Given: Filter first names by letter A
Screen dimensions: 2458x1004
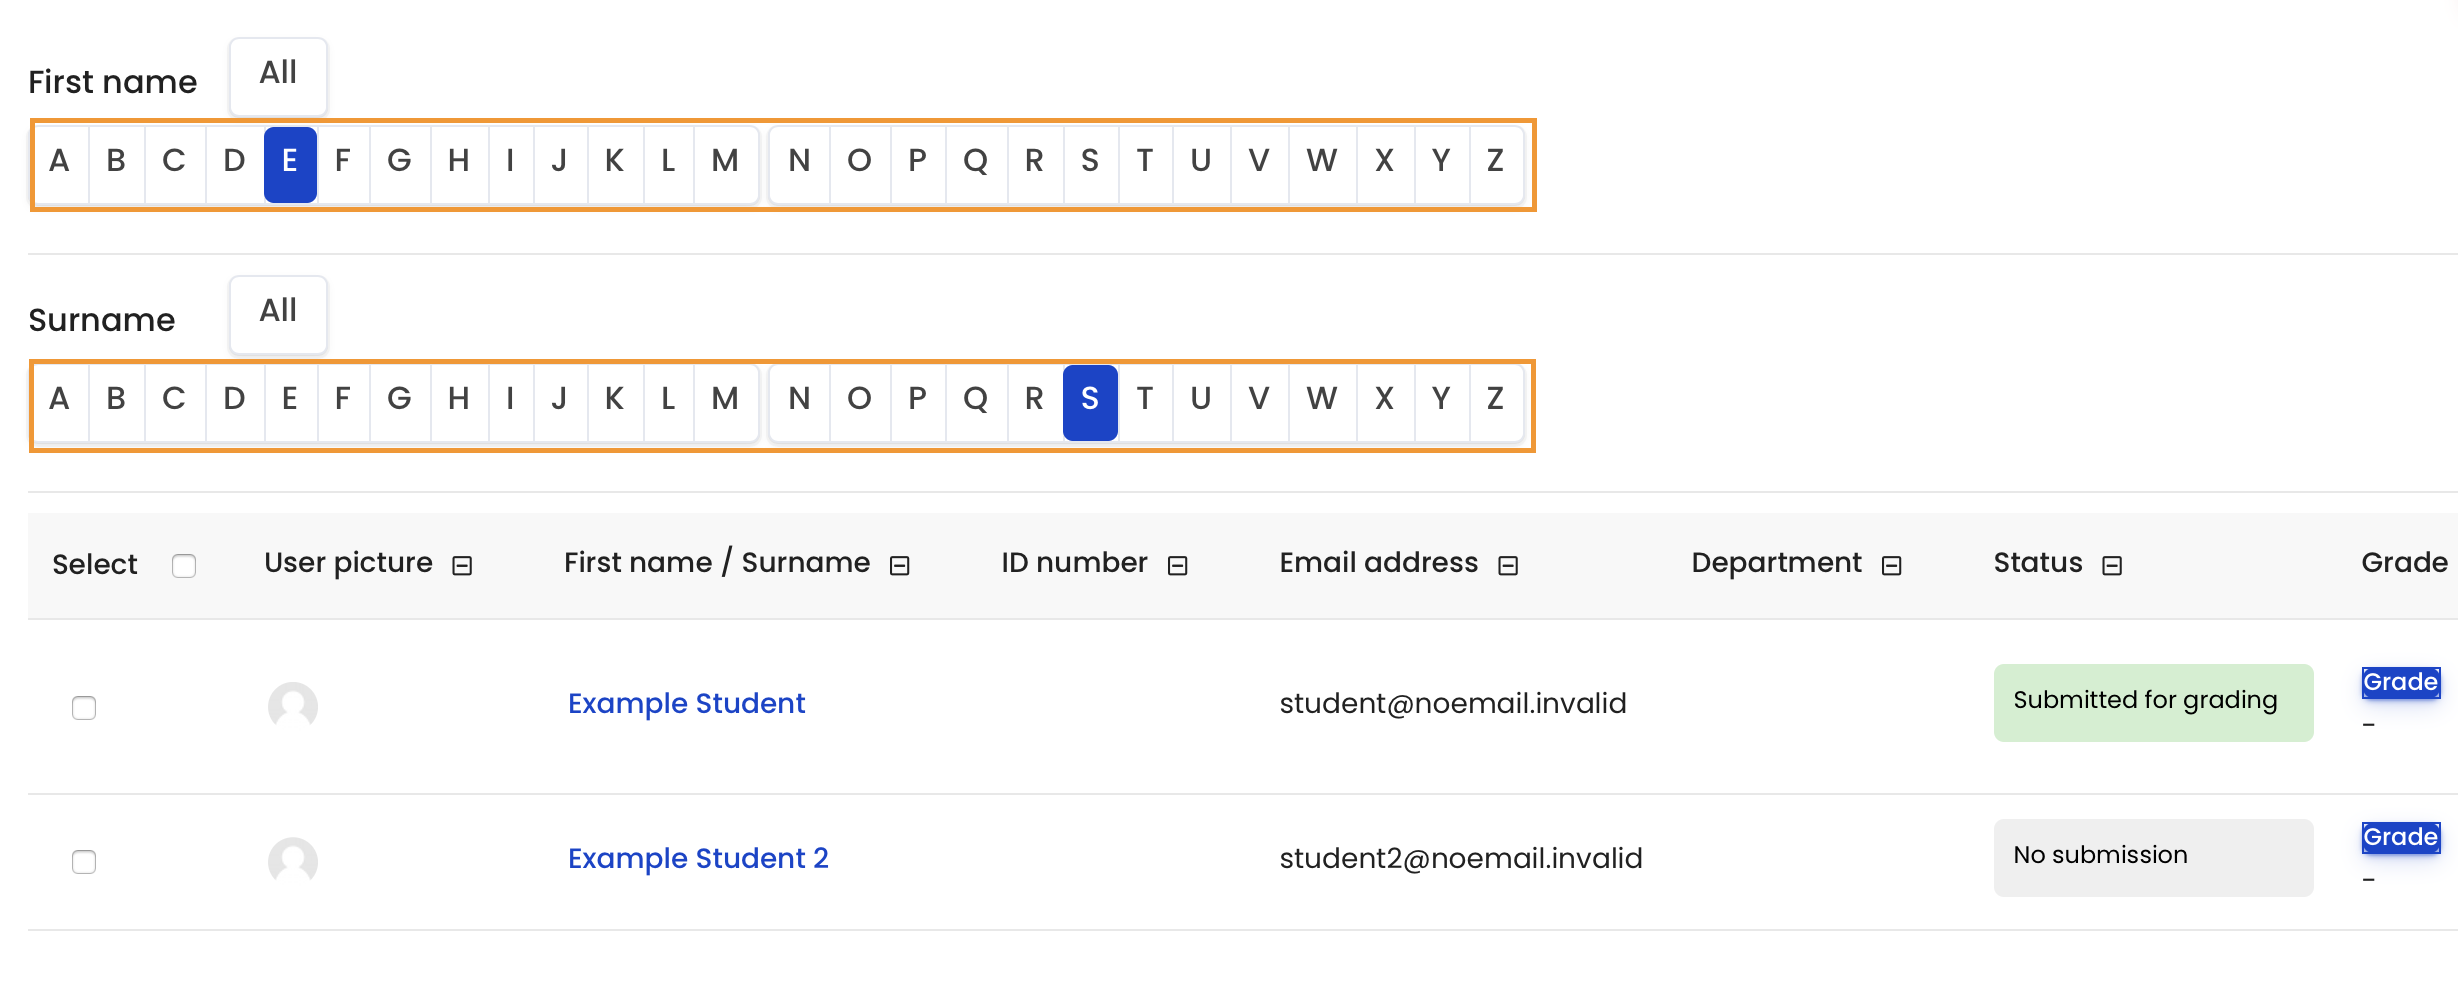Looking at the screenshot, I should tap(60, 163).
